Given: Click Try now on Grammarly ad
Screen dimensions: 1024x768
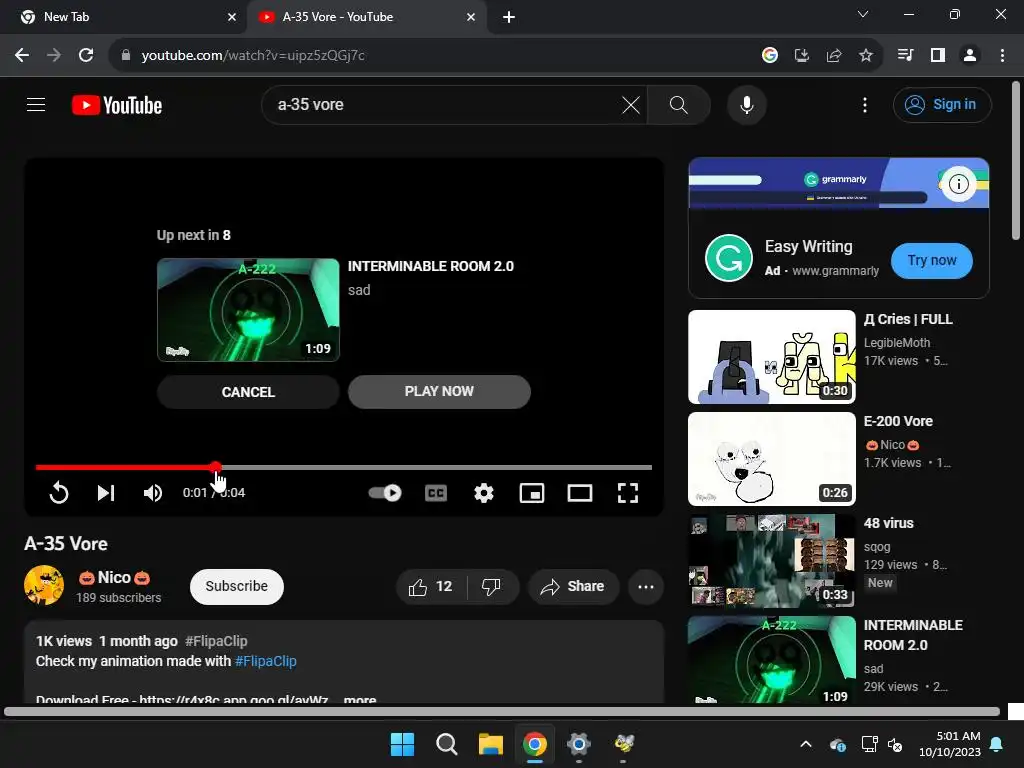Looking at the screenshot, I should [x=931, y=261].
